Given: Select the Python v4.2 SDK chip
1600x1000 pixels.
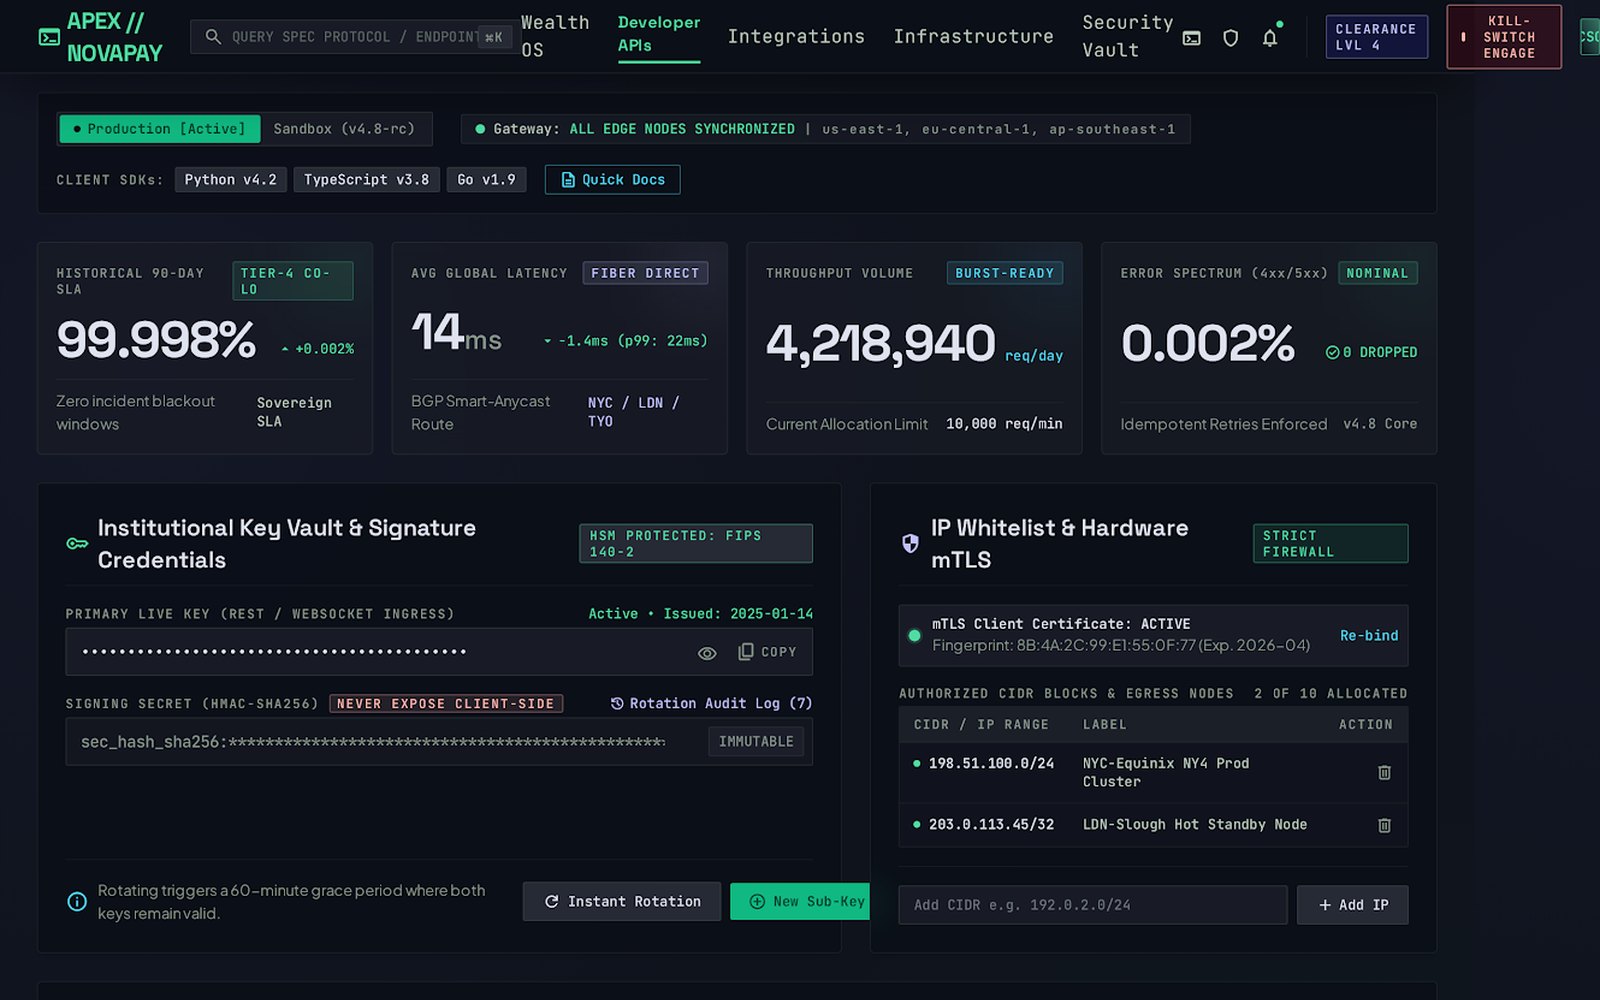Looking at the screenshot, I should coord(230,180).
